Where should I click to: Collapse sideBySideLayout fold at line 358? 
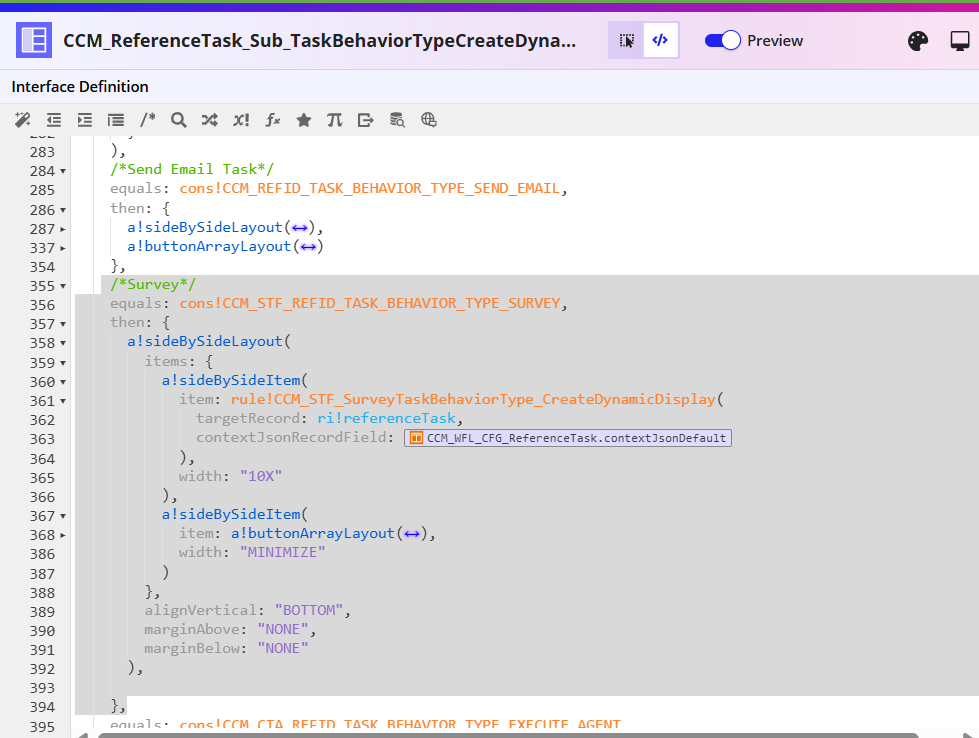coord(63,343)
